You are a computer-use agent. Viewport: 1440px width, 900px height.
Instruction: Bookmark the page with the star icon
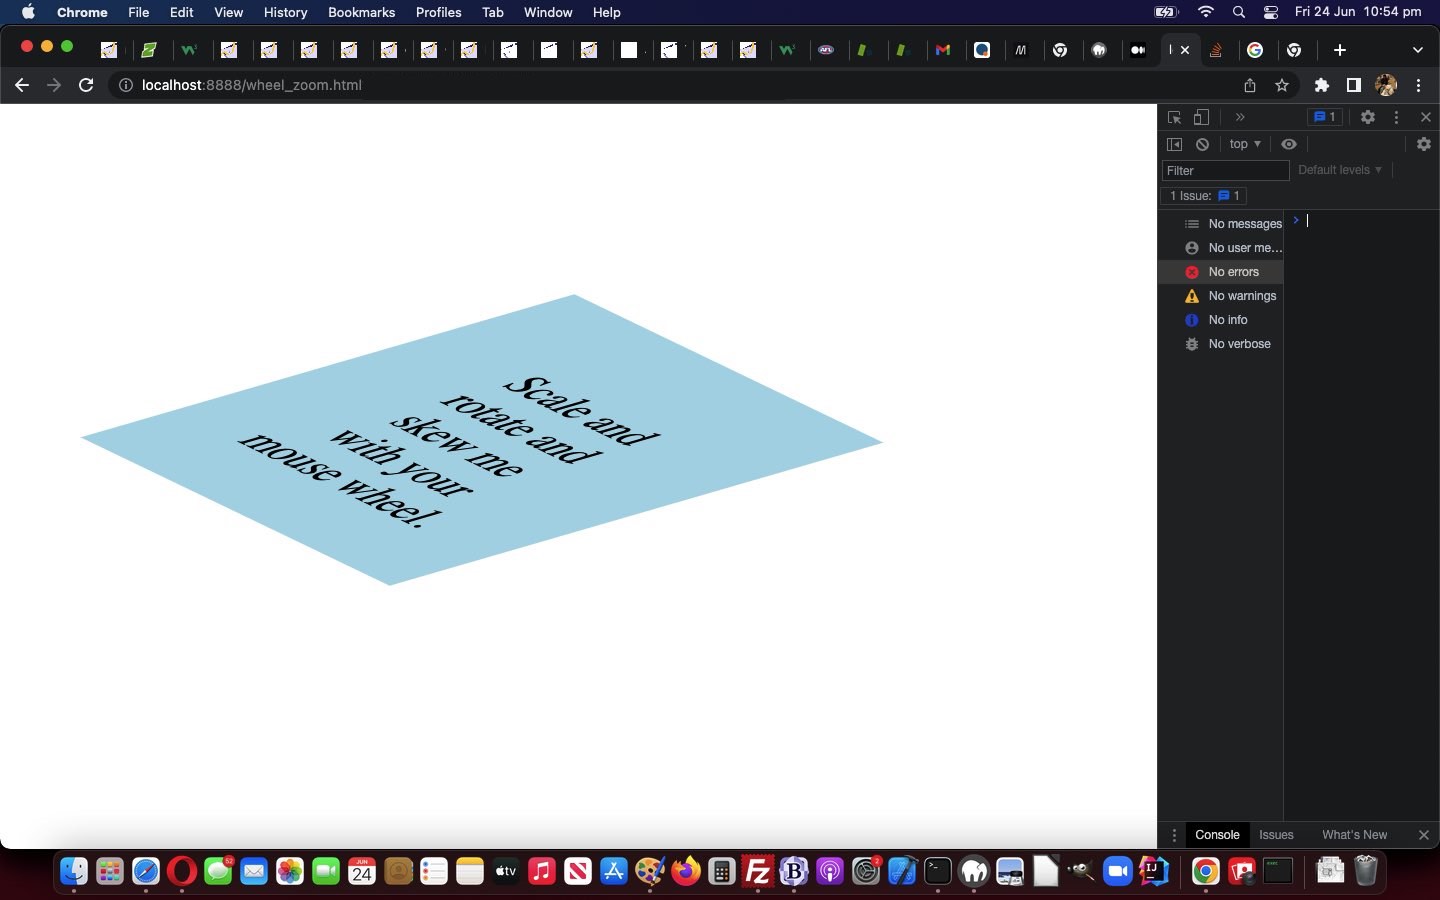pos(1283,86)
